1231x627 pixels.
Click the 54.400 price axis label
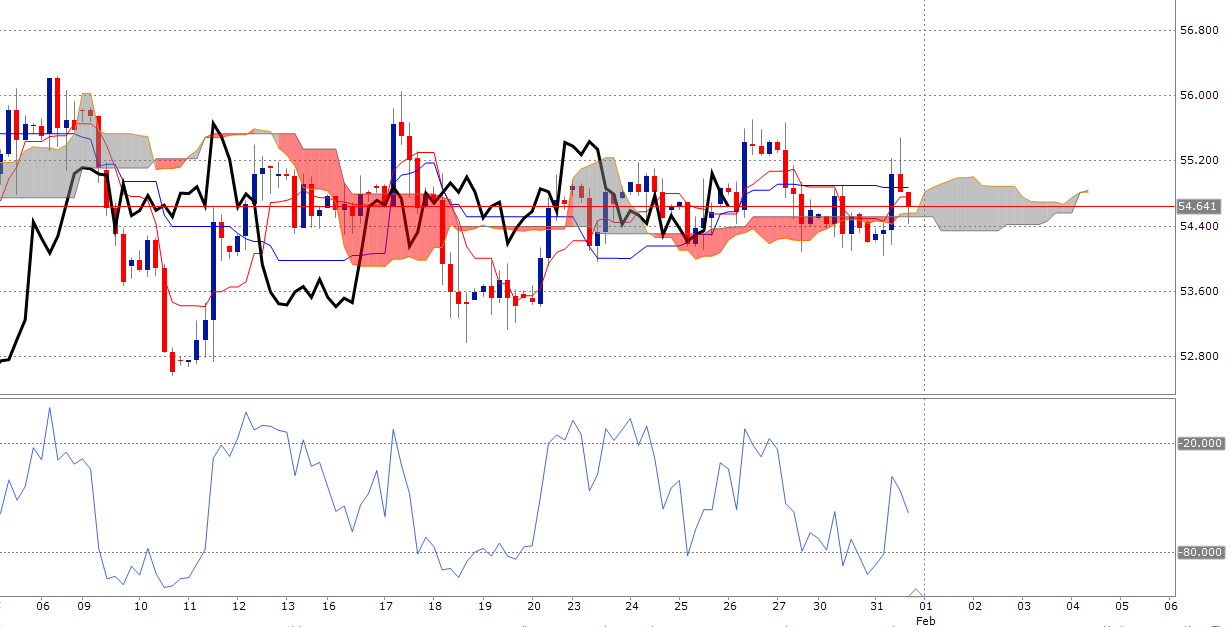tap(1197, 226)
